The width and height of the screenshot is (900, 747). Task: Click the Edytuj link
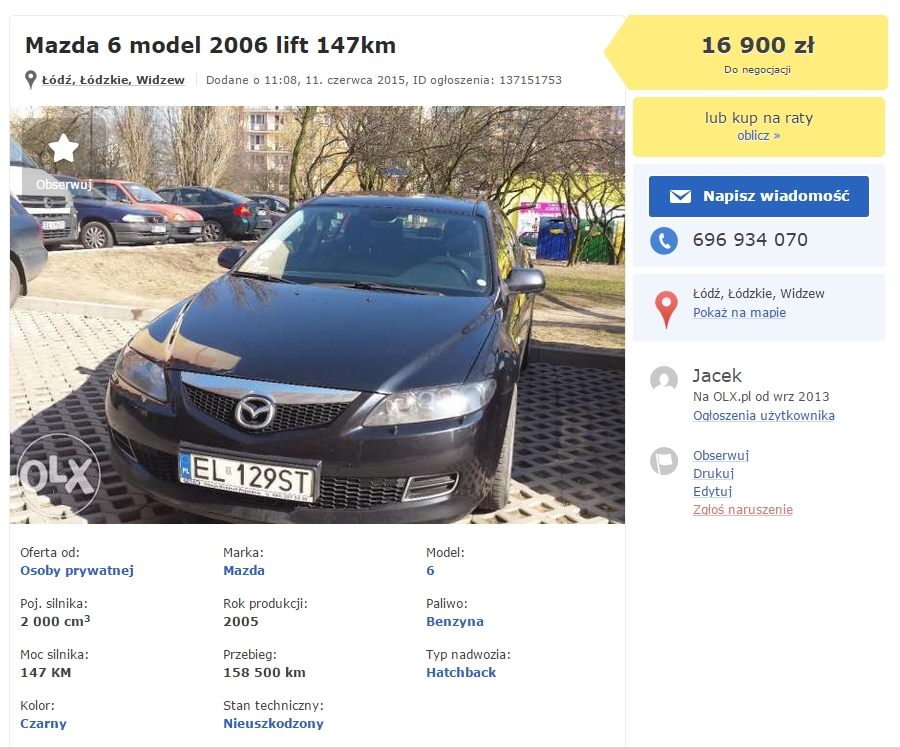point(712,492)
